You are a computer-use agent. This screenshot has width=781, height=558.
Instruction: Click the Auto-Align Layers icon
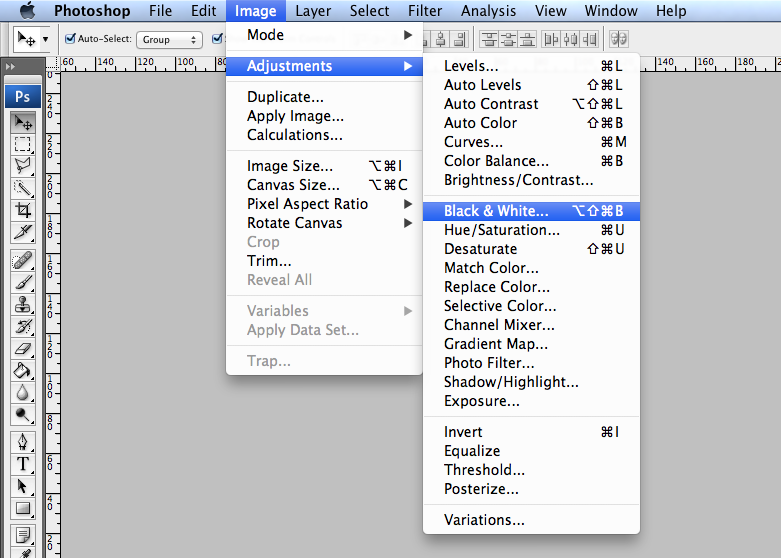(x=619, y=39)
